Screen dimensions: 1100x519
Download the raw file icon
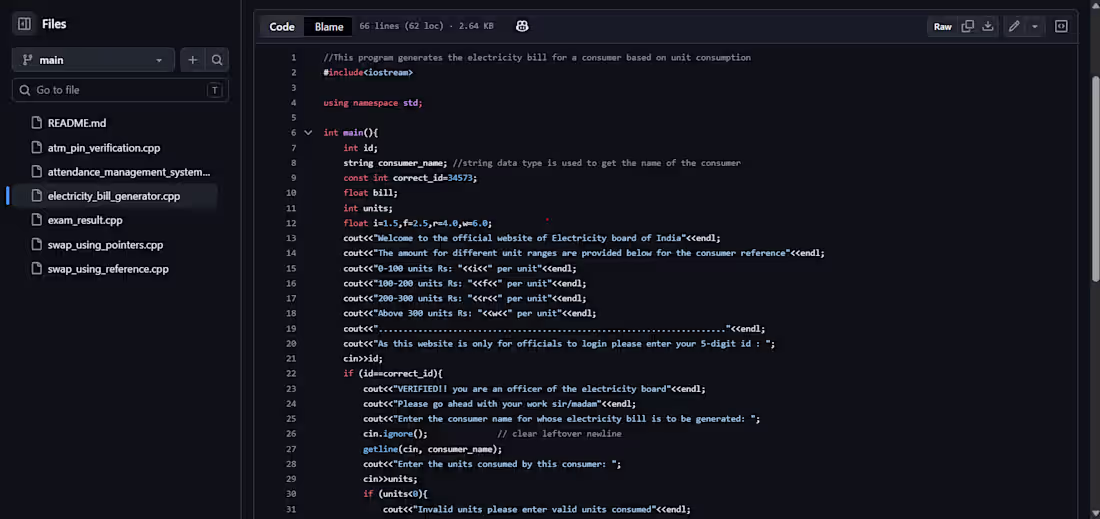pyautogui.click(x=988, y=27)
